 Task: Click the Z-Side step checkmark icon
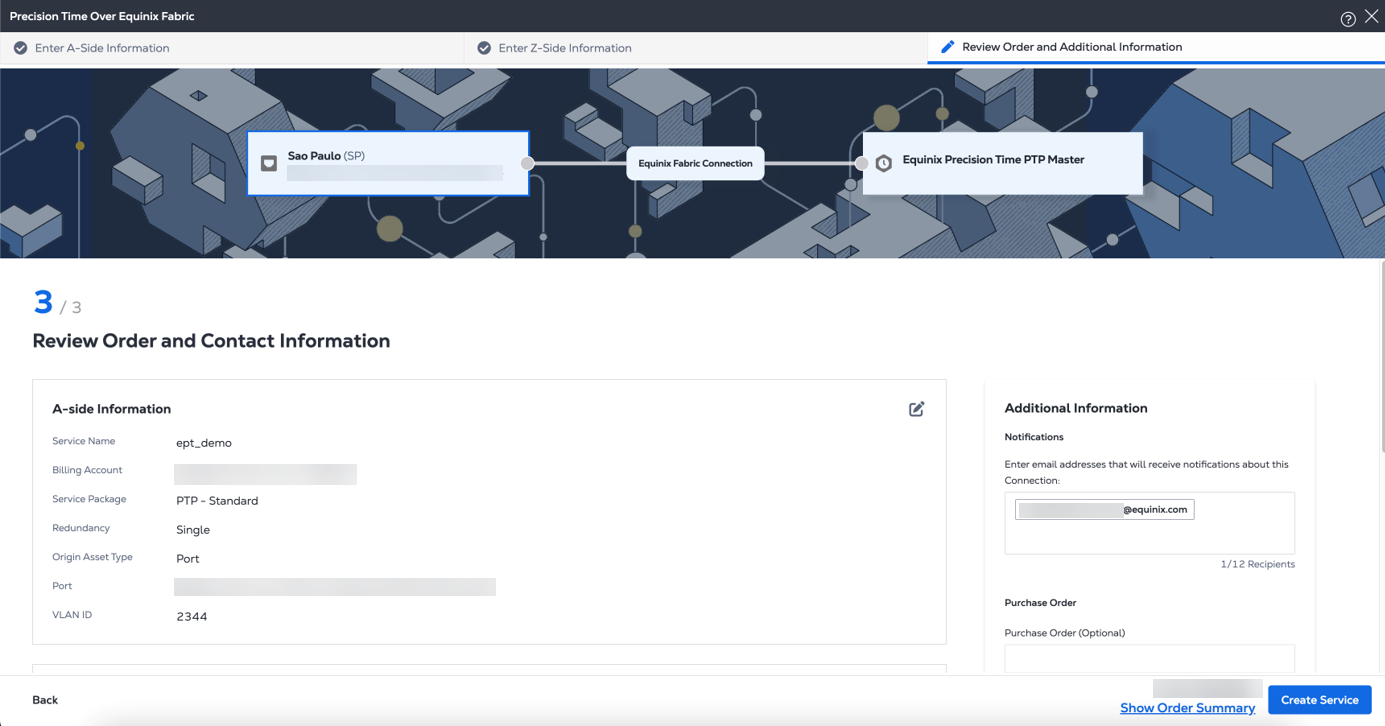484,48
